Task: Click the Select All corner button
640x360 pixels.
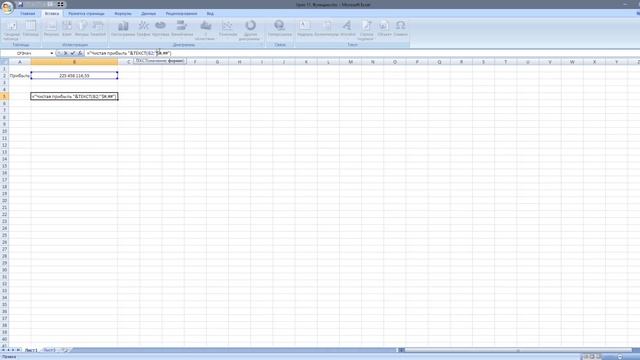Action: 4,62
